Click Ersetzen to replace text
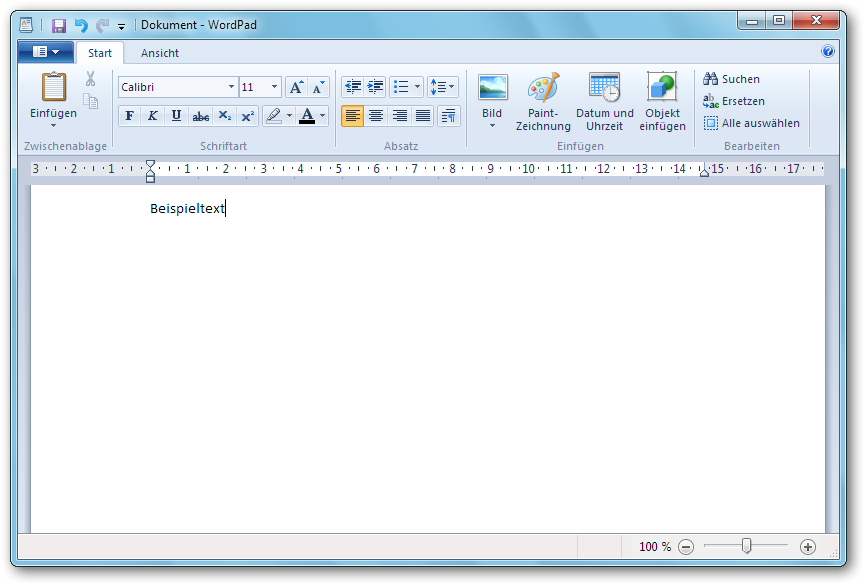This screenshot has width=865, height=585. [734, 101]
